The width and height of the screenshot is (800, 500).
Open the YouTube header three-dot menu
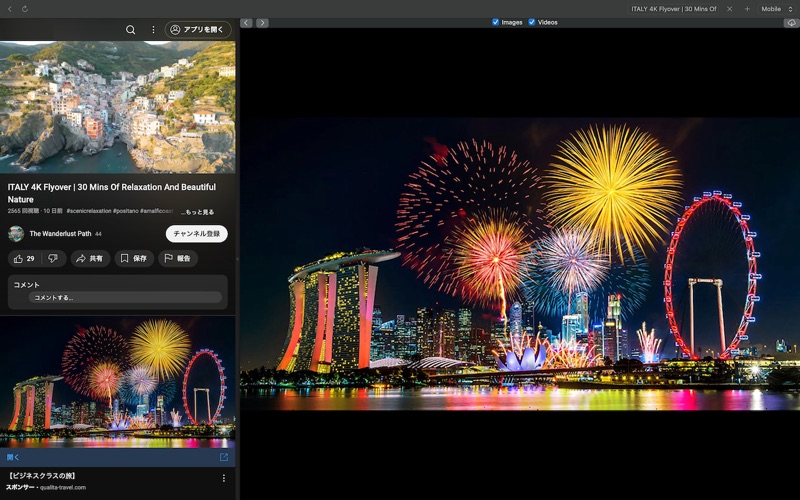tap(153, 30)
